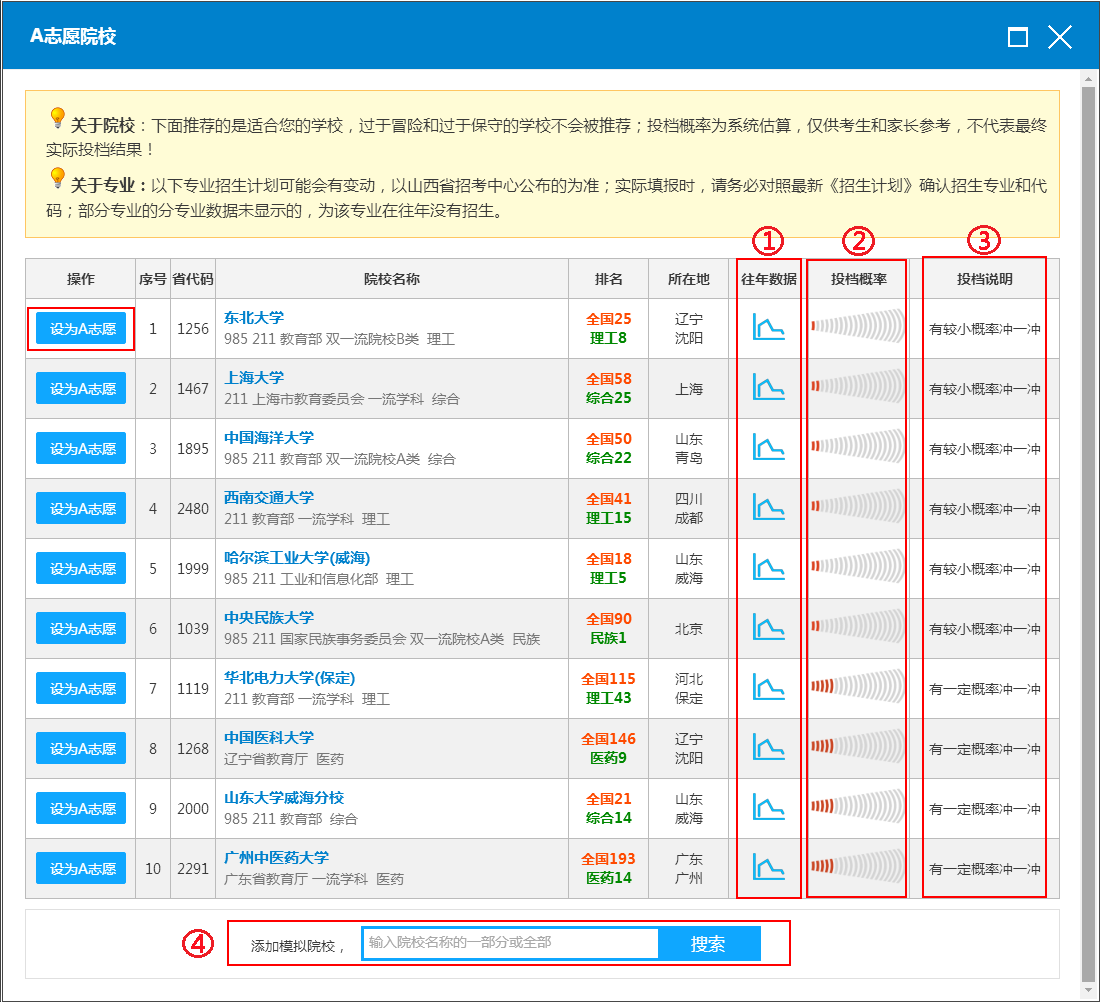Screen dimensions: 1101x1002
Task: Click 设为A志愿 button for 山东大学威海分校
Action: point(81,809)
